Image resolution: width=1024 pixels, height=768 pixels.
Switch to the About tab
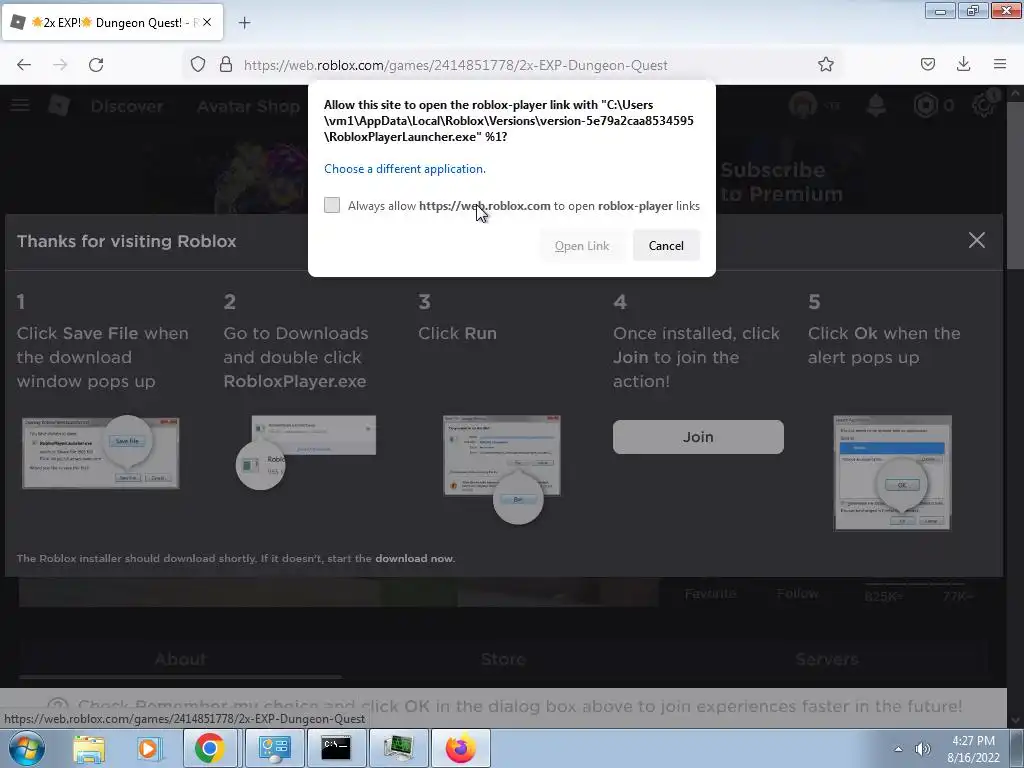pos(180,660)
